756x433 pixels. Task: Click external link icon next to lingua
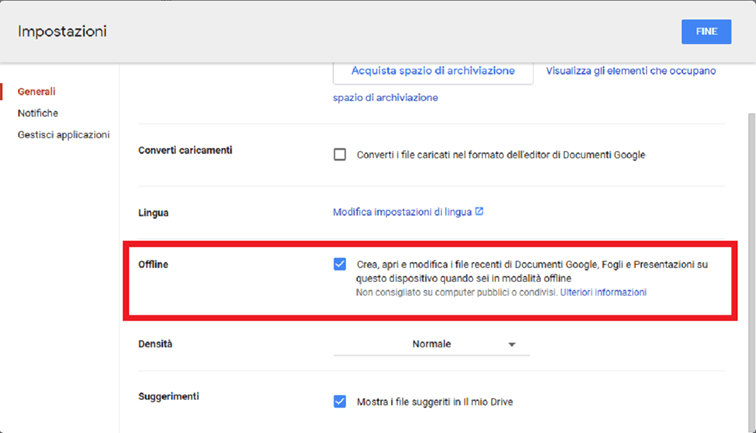[479, 211]
